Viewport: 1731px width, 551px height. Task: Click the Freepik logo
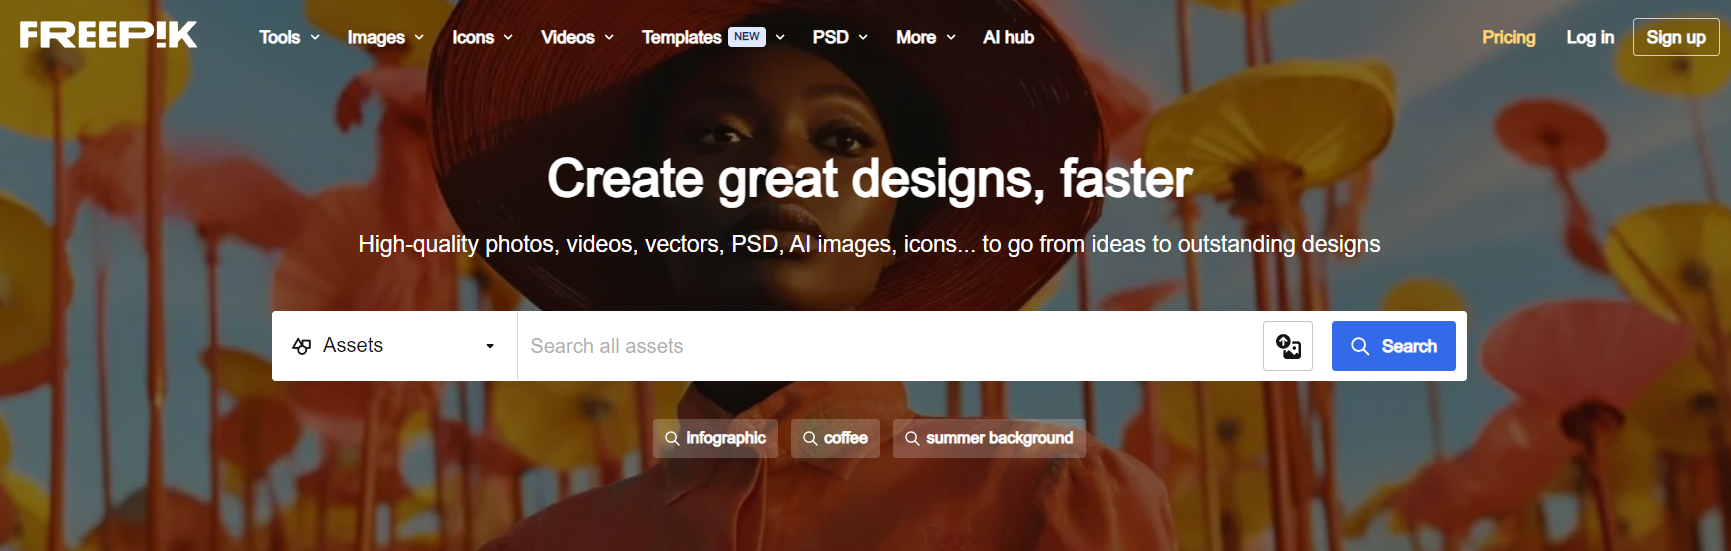108,36
